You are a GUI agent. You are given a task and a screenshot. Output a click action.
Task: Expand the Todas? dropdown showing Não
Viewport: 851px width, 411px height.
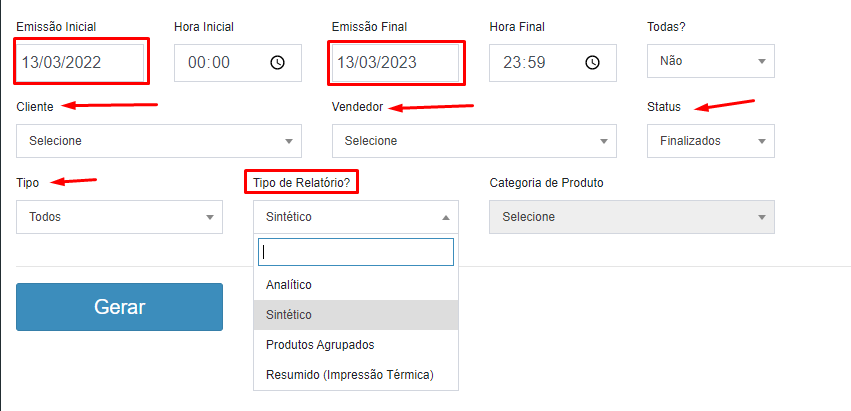click(x=710, y=61)
